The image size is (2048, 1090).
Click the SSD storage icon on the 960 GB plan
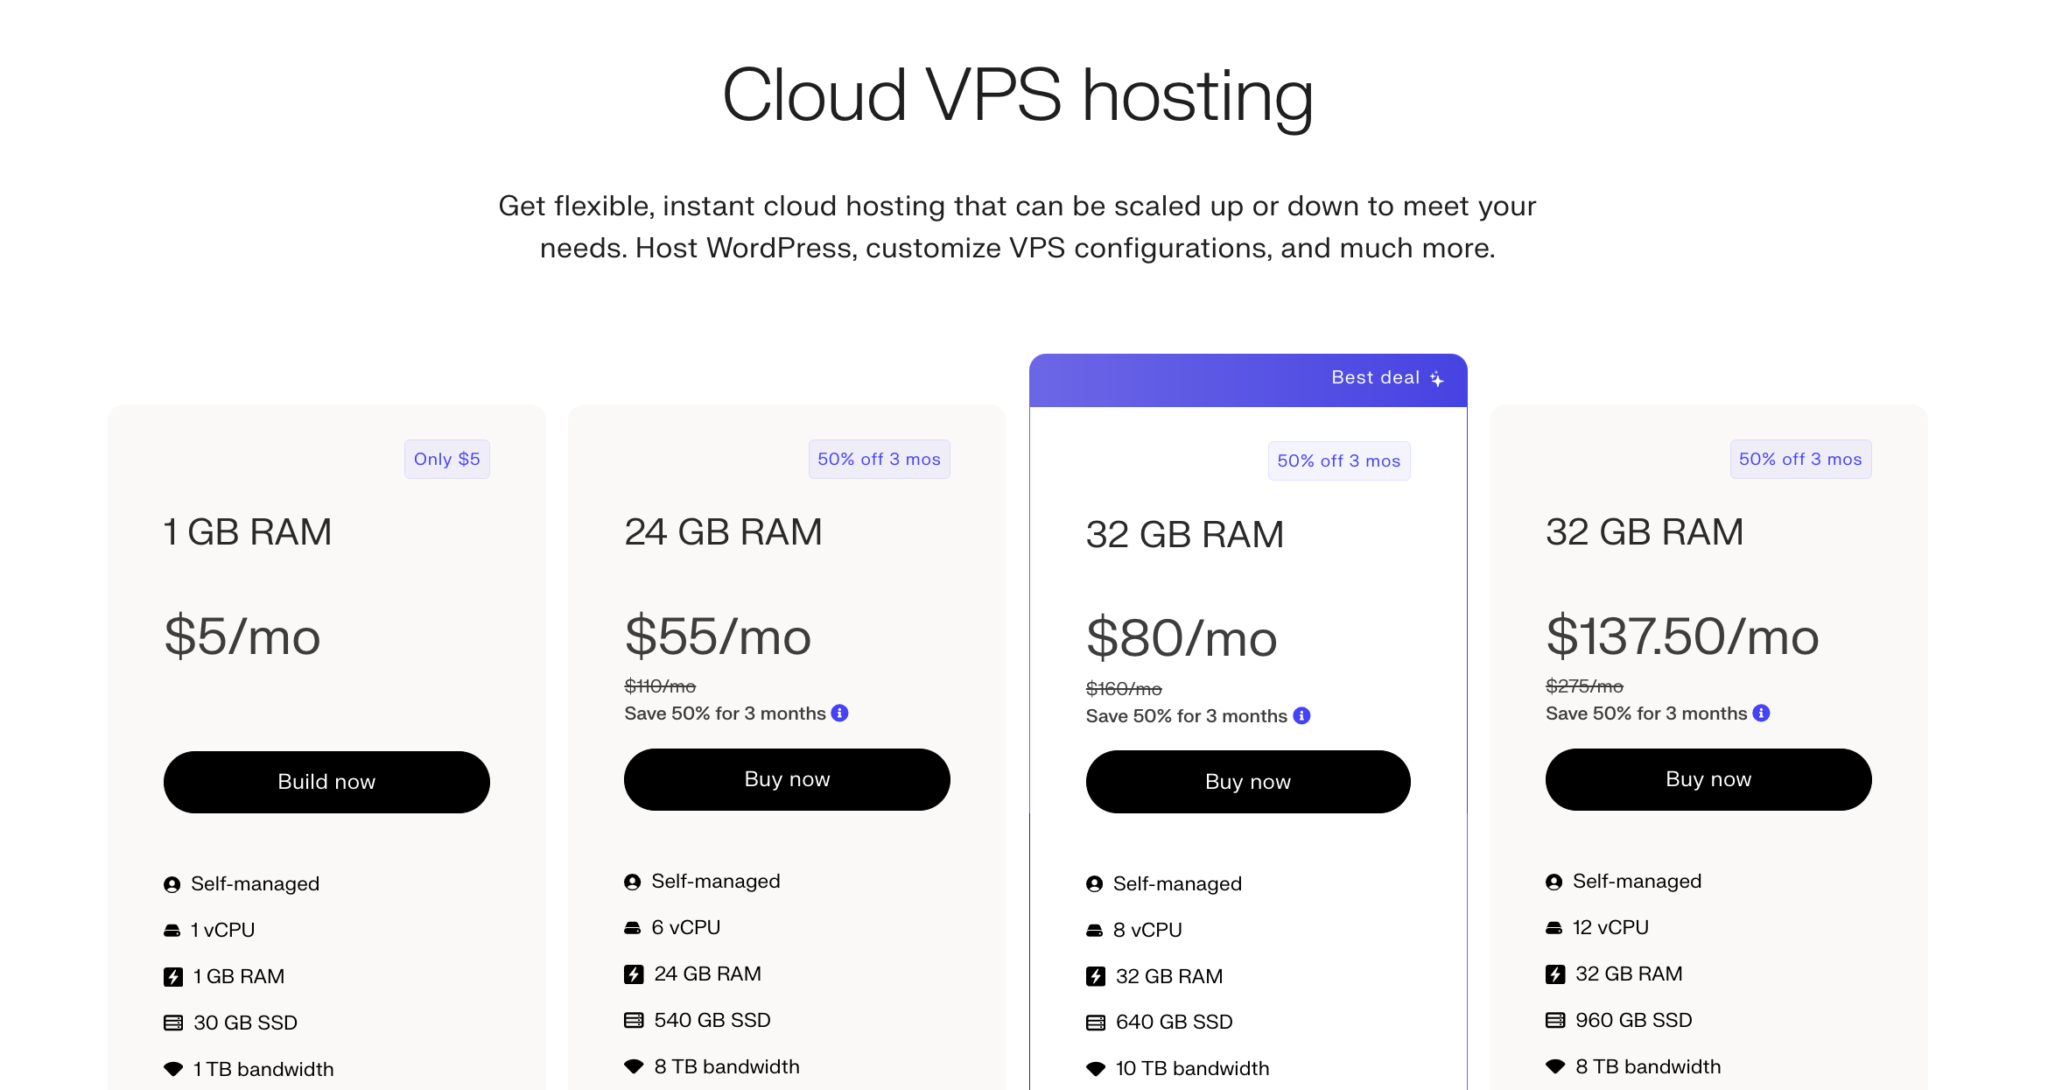click(x=1554, y=1020)
